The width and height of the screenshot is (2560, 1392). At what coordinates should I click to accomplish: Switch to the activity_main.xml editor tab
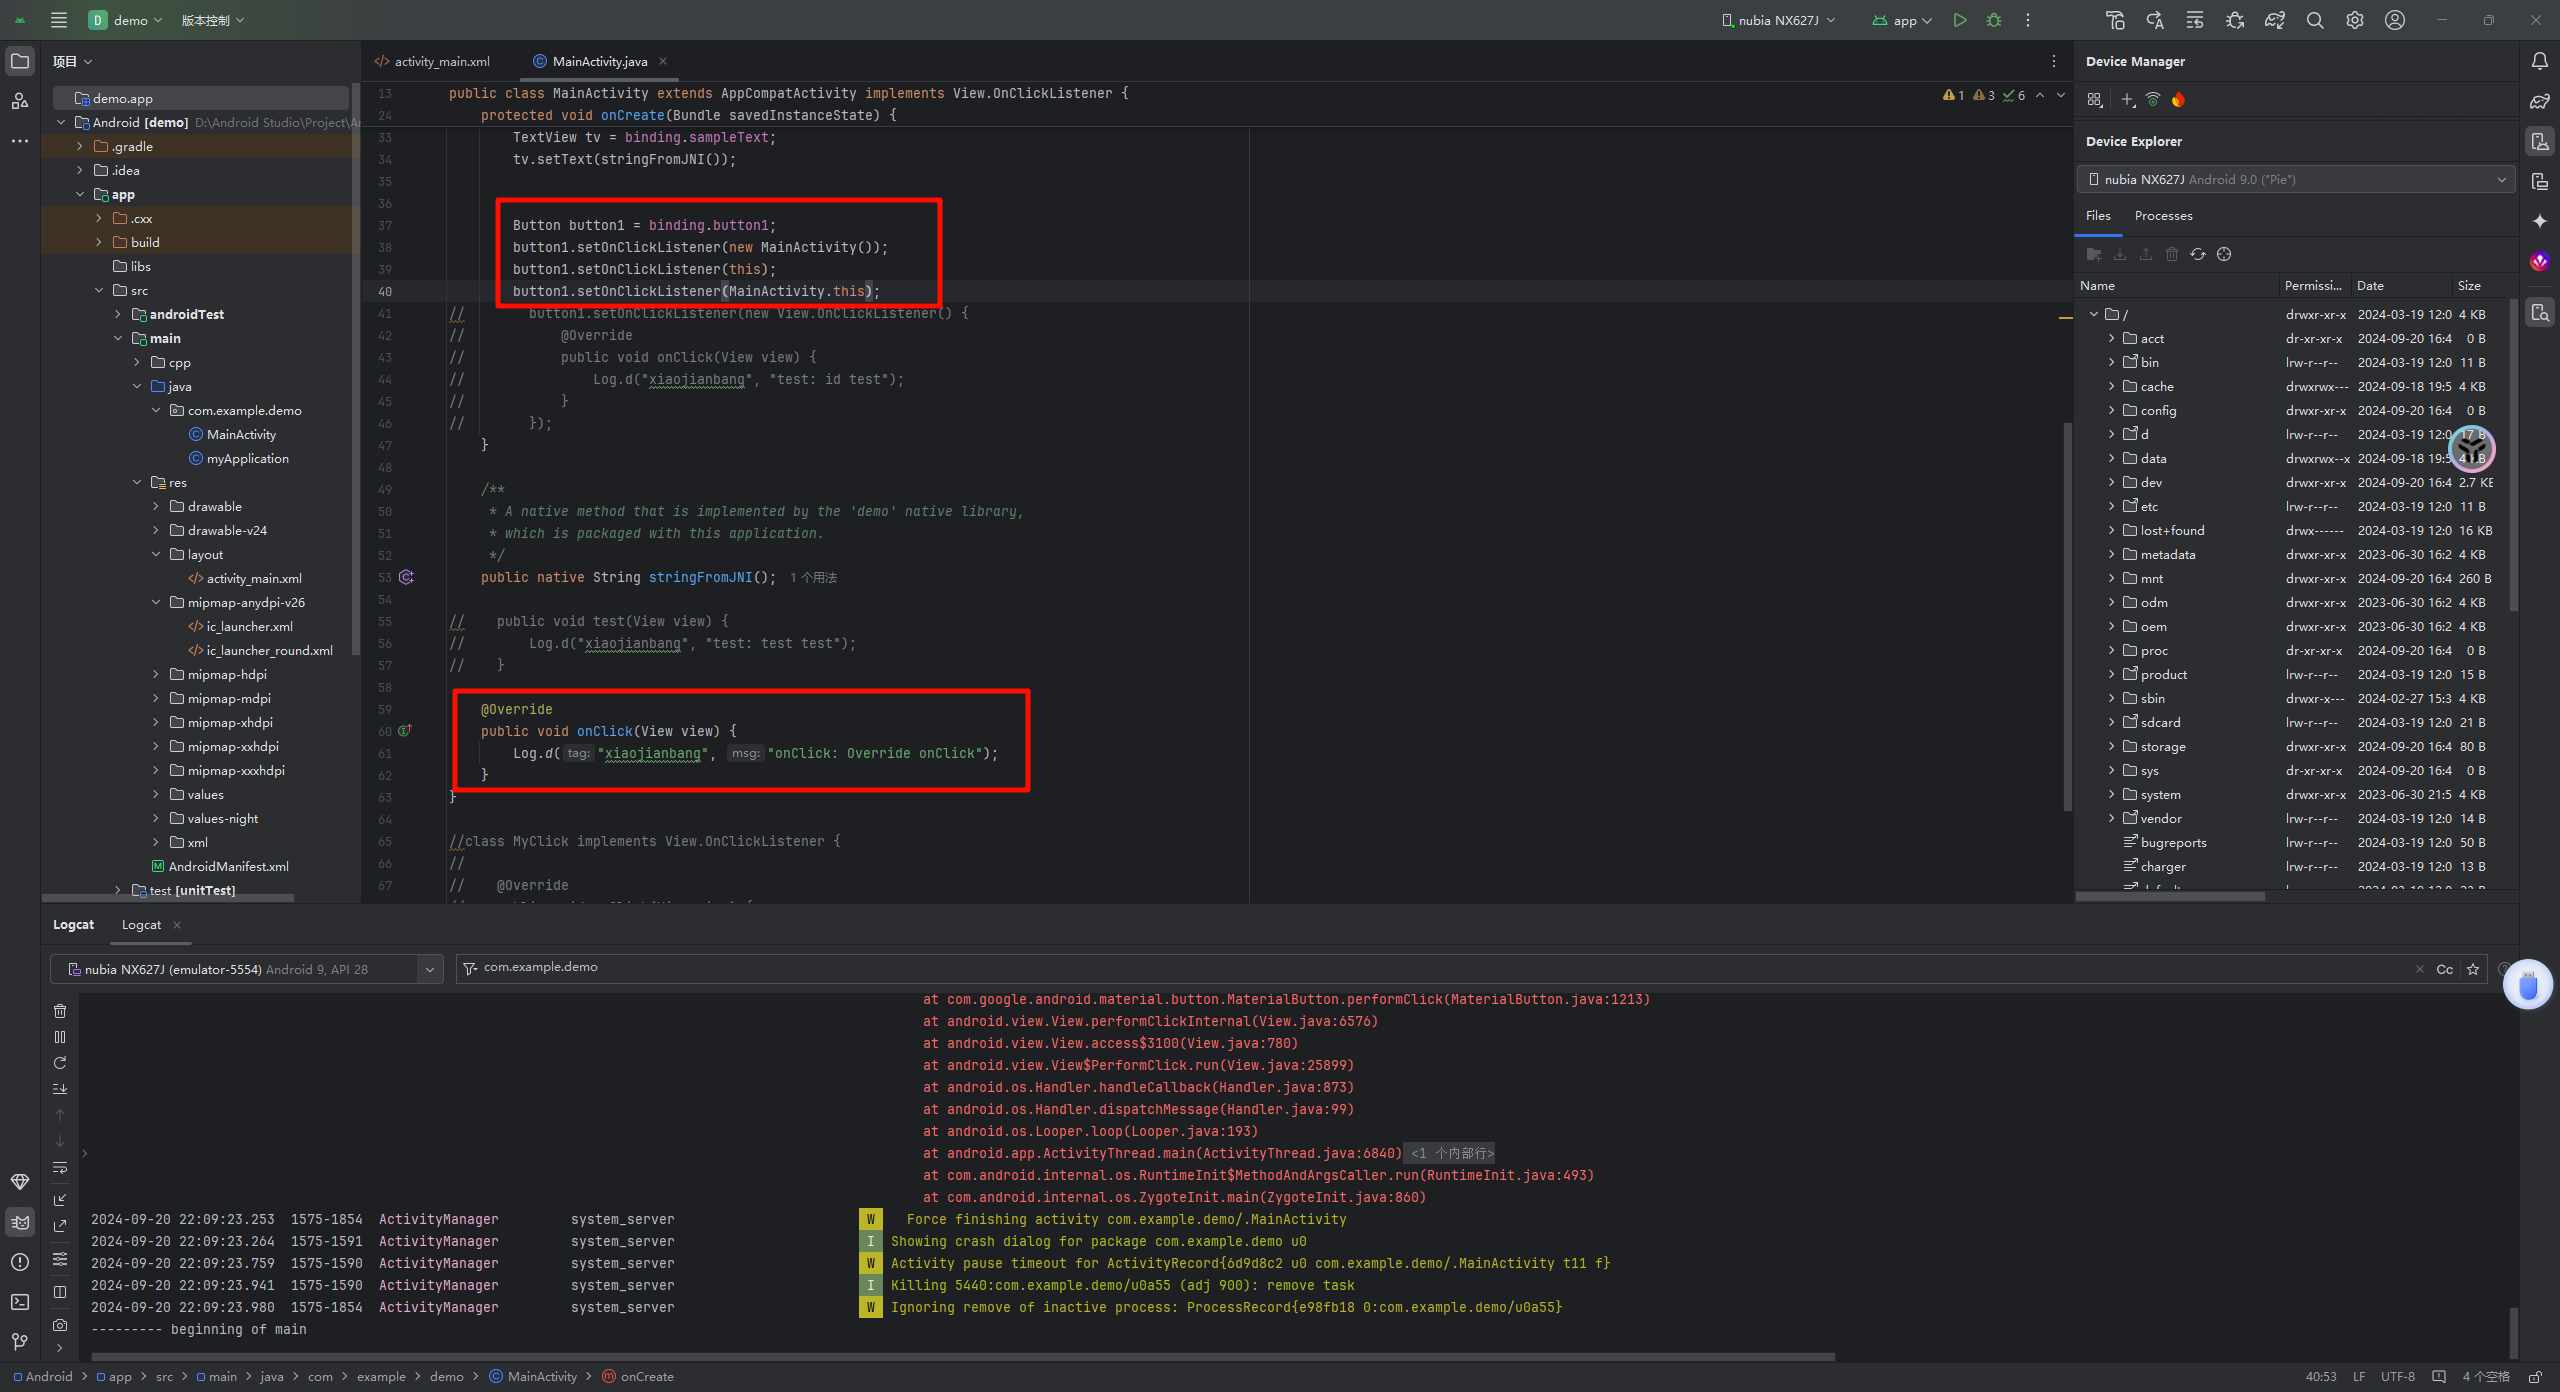pos(441,62)
